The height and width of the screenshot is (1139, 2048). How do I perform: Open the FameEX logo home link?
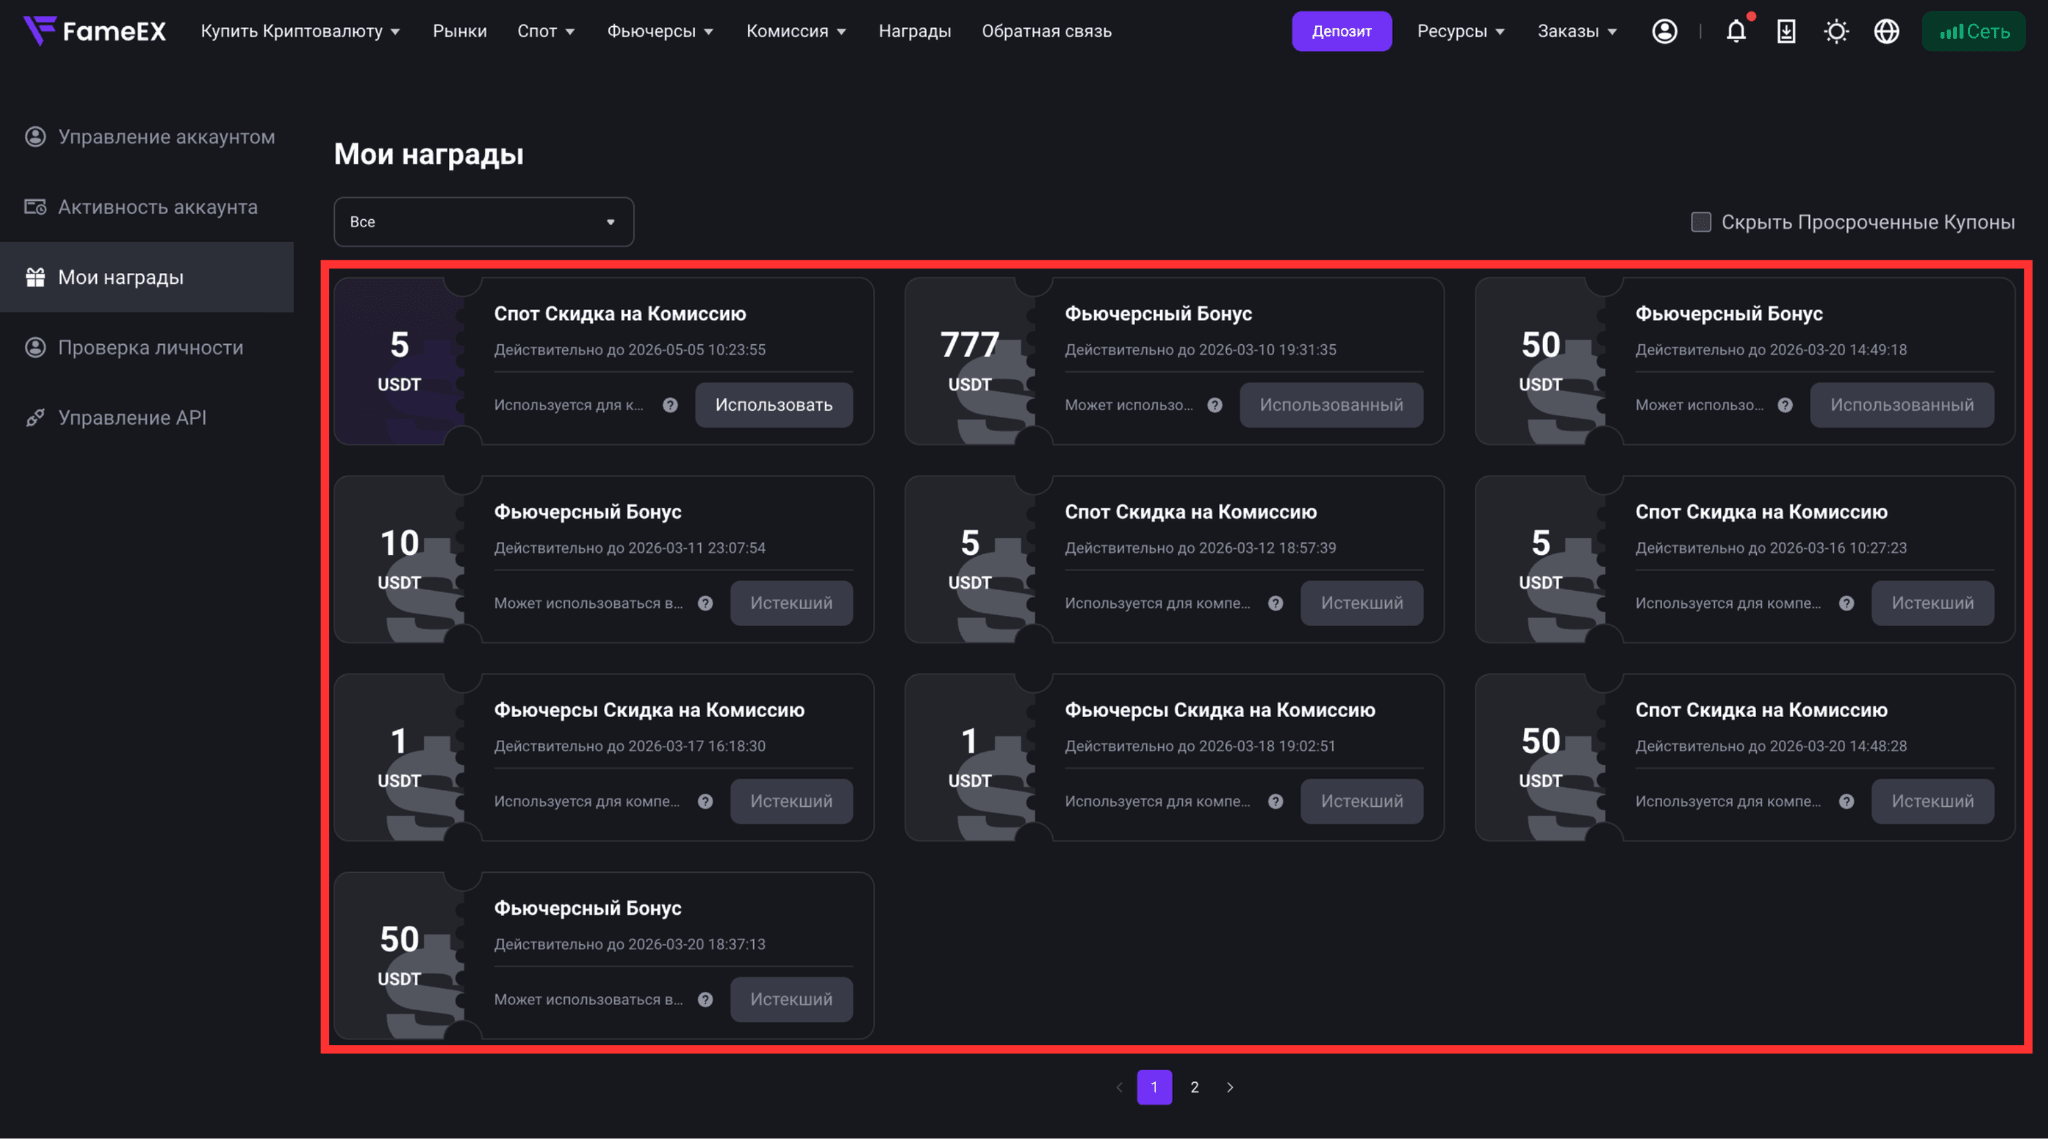pos(95,31)
